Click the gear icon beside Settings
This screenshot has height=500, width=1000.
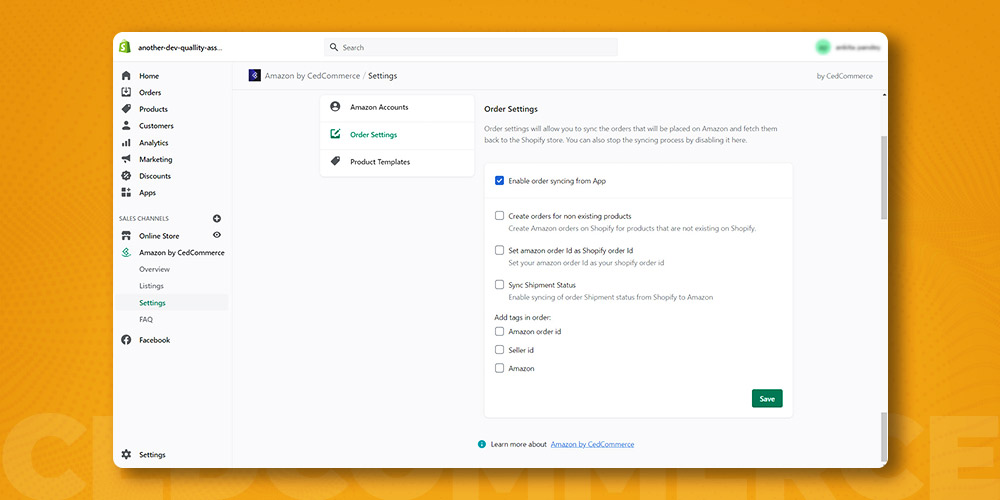click(x=126, y=455)
